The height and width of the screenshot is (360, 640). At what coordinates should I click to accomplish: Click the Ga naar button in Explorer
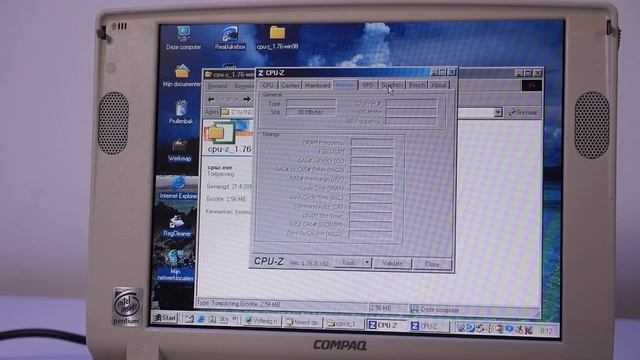523,112
